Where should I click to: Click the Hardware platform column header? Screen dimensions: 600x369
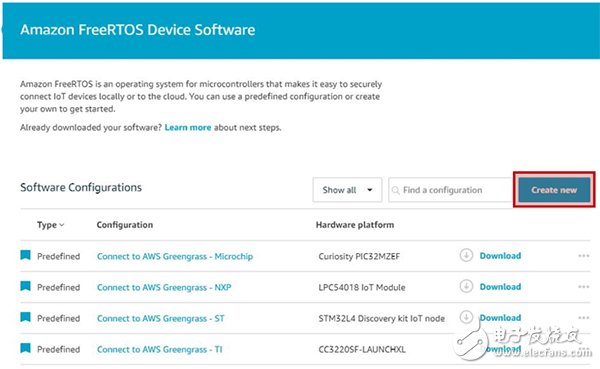coord(355,225)
